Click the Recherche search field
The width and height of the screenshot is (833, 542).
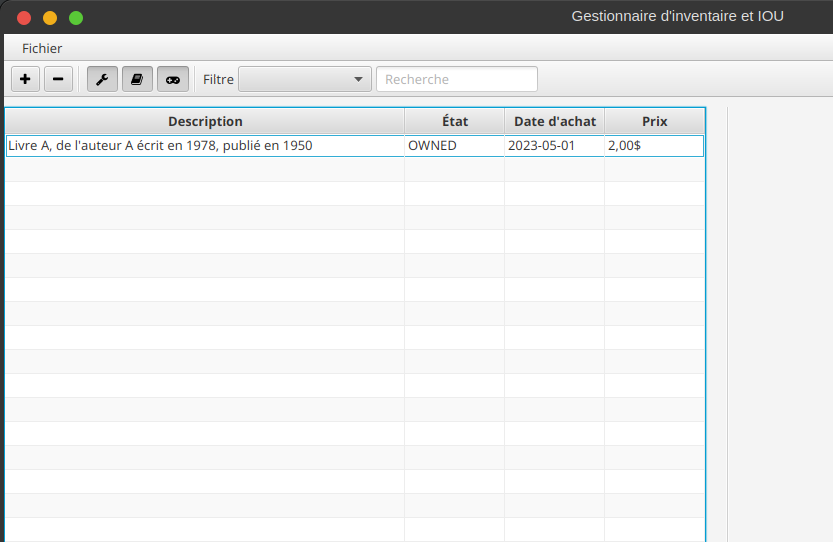pos(457,79)
